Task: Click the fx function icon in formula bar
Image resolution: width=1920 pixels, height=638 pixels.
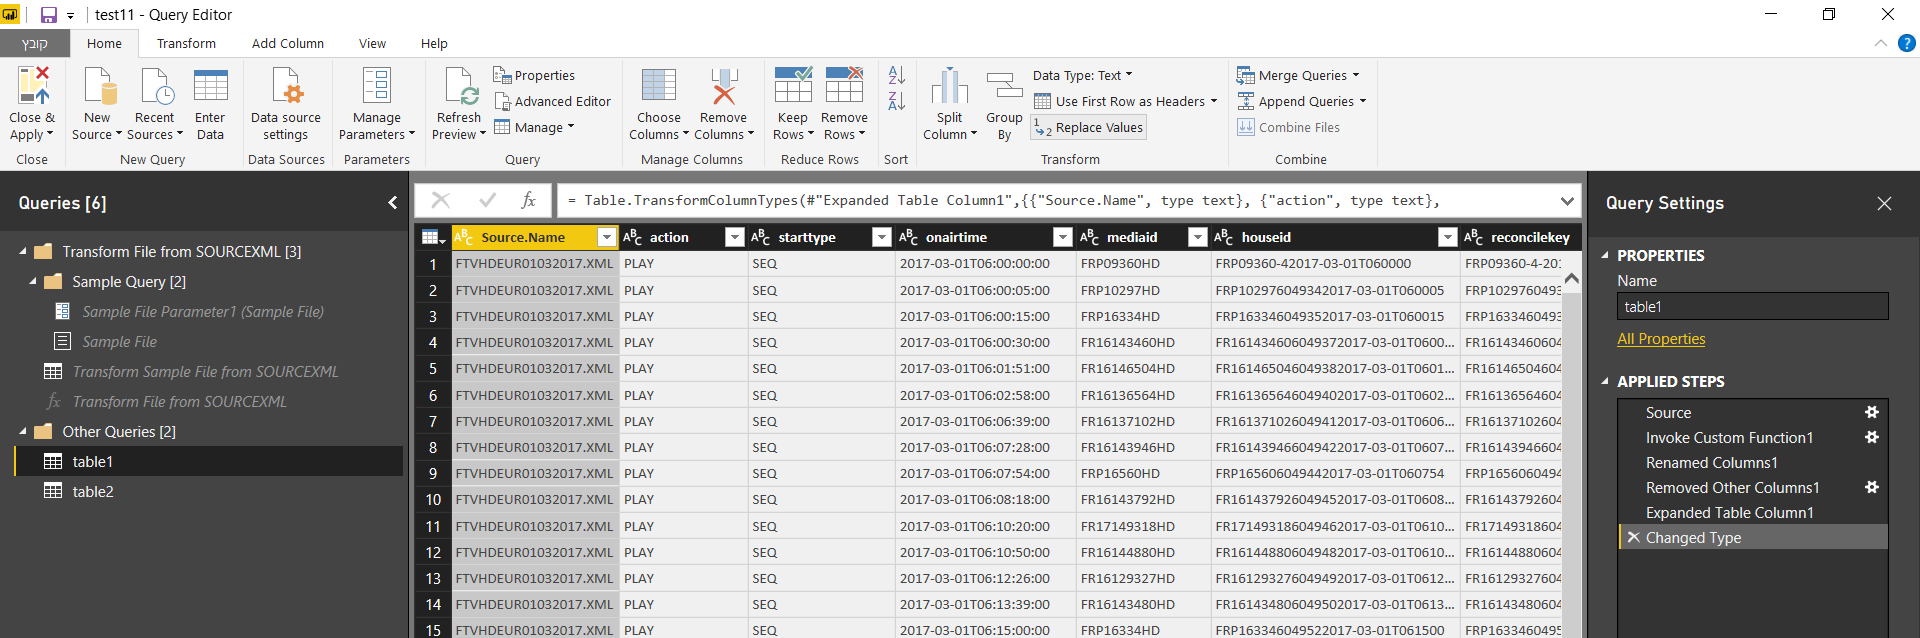Action: point(529,200)
